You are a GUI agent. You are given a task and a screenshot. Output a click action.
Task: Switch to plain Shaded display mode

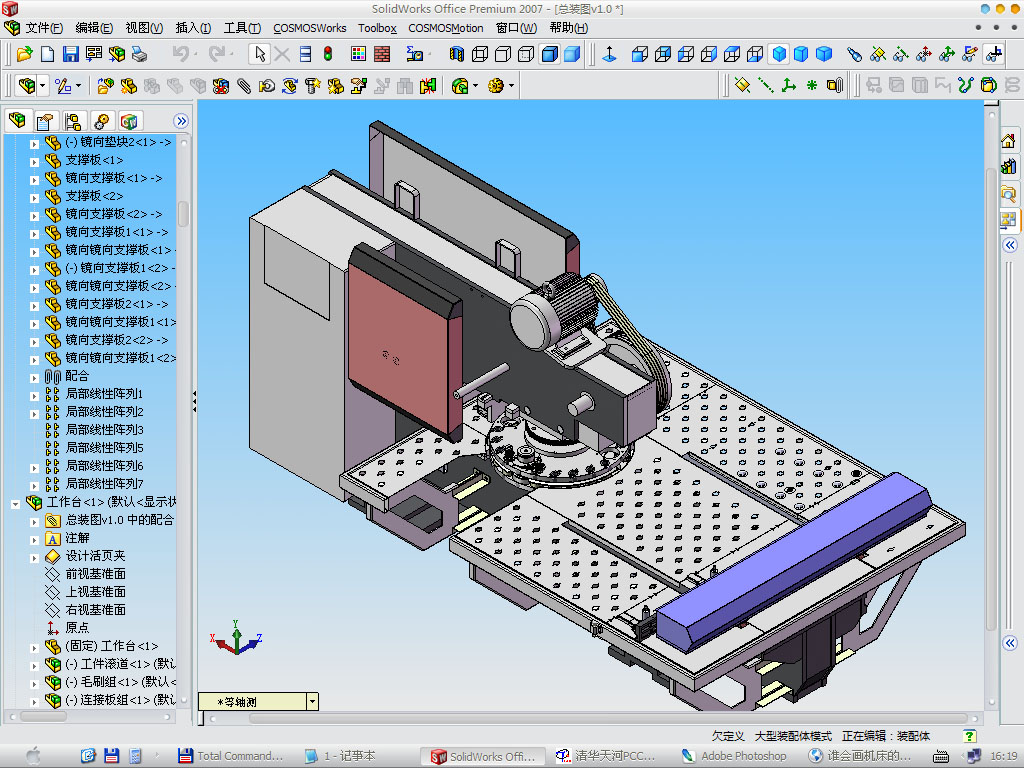click(572, 54)
